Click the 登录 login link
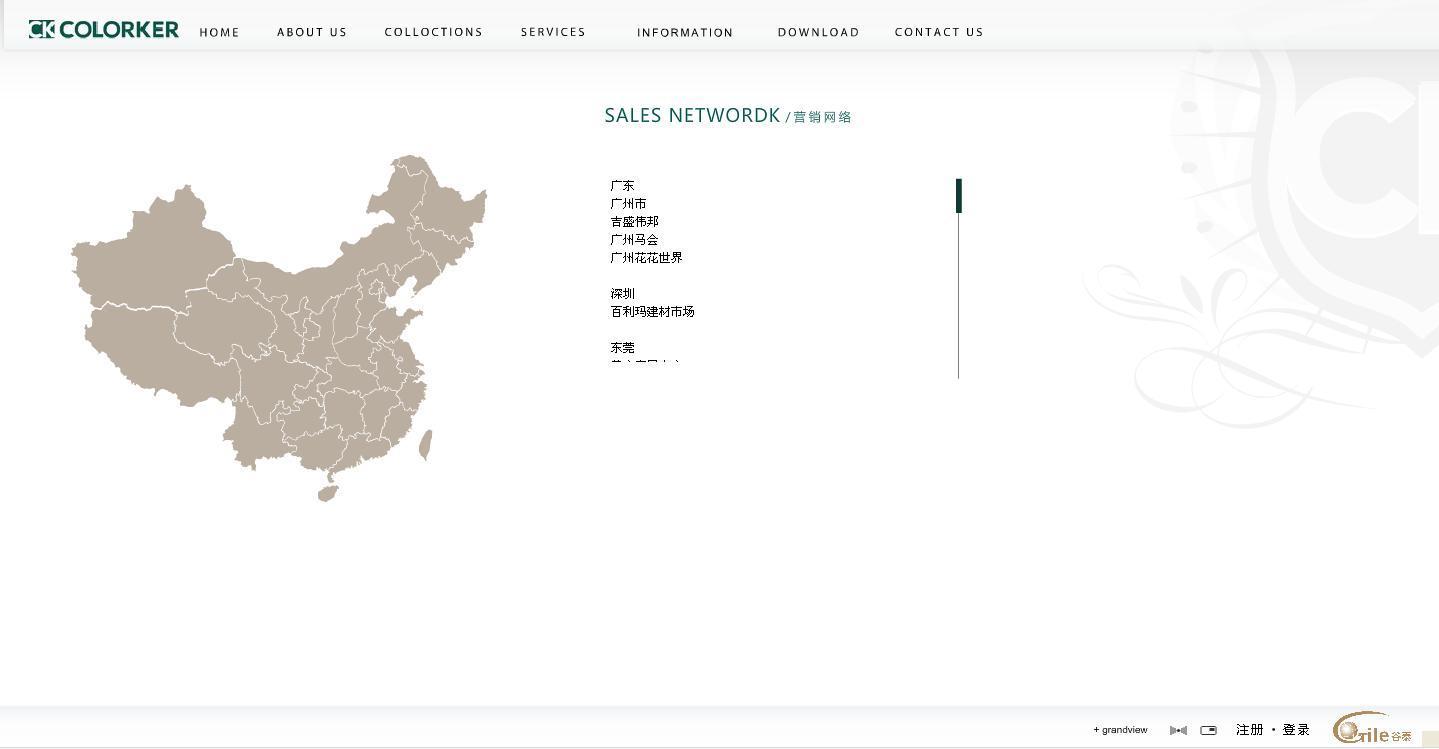Image resolution: width=1439 pixels, height=749 pixels. [x=1296, y=730]
